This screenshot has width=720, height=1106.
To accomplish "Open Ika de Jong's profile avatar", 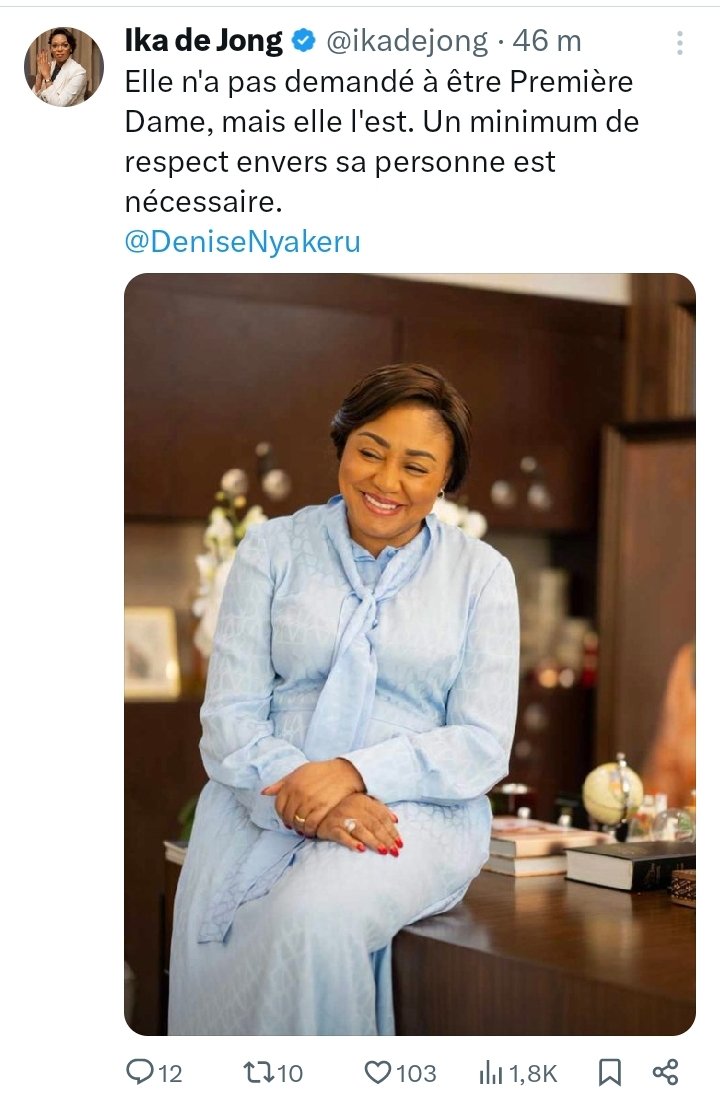I will click(x=63, y=67).
